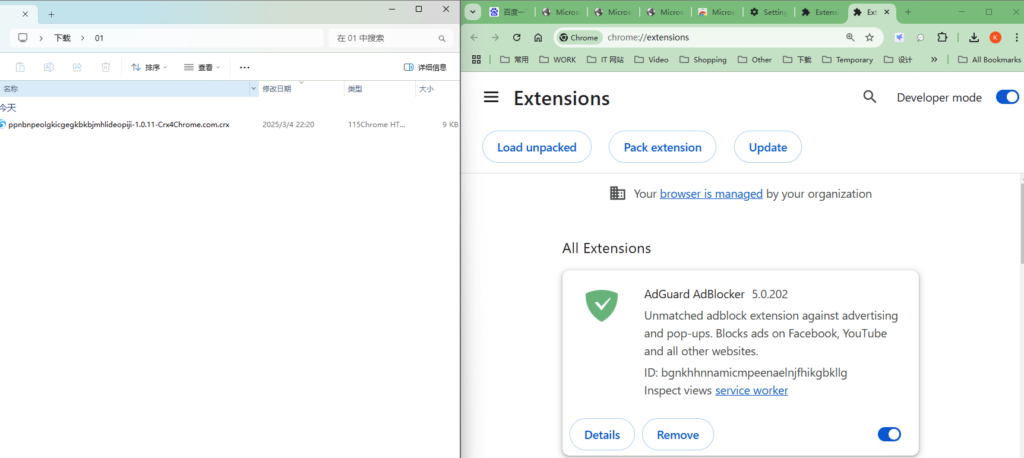Click the AdGuard green shield icon
This screenshot has height=458, width=1024.
pos(601,304)
